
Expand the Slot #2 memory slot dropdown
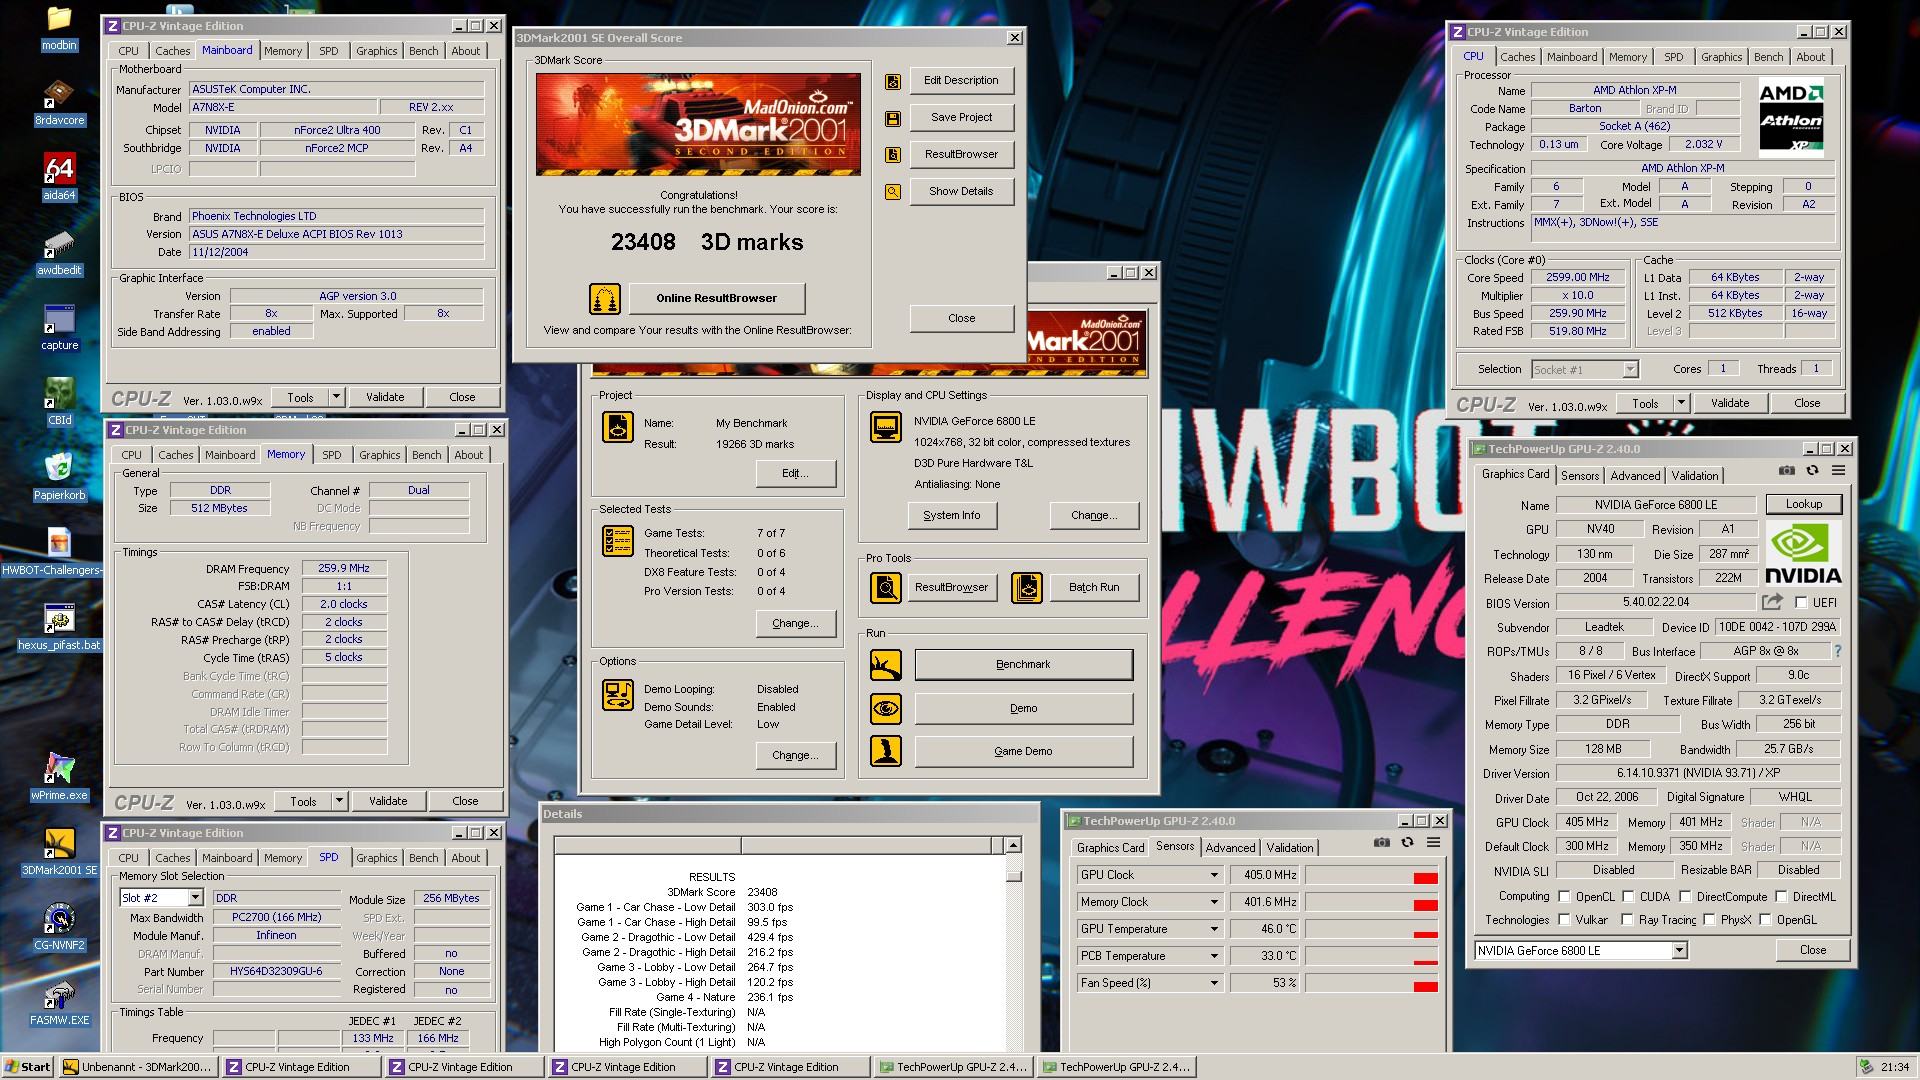pos(195,898)
